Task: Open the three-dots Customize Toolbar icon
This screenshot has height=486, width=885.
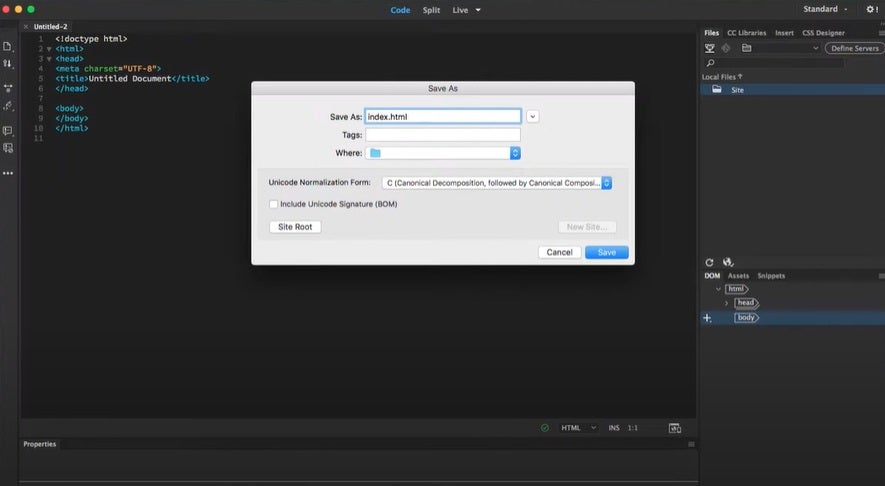Action: coord(8,173)
